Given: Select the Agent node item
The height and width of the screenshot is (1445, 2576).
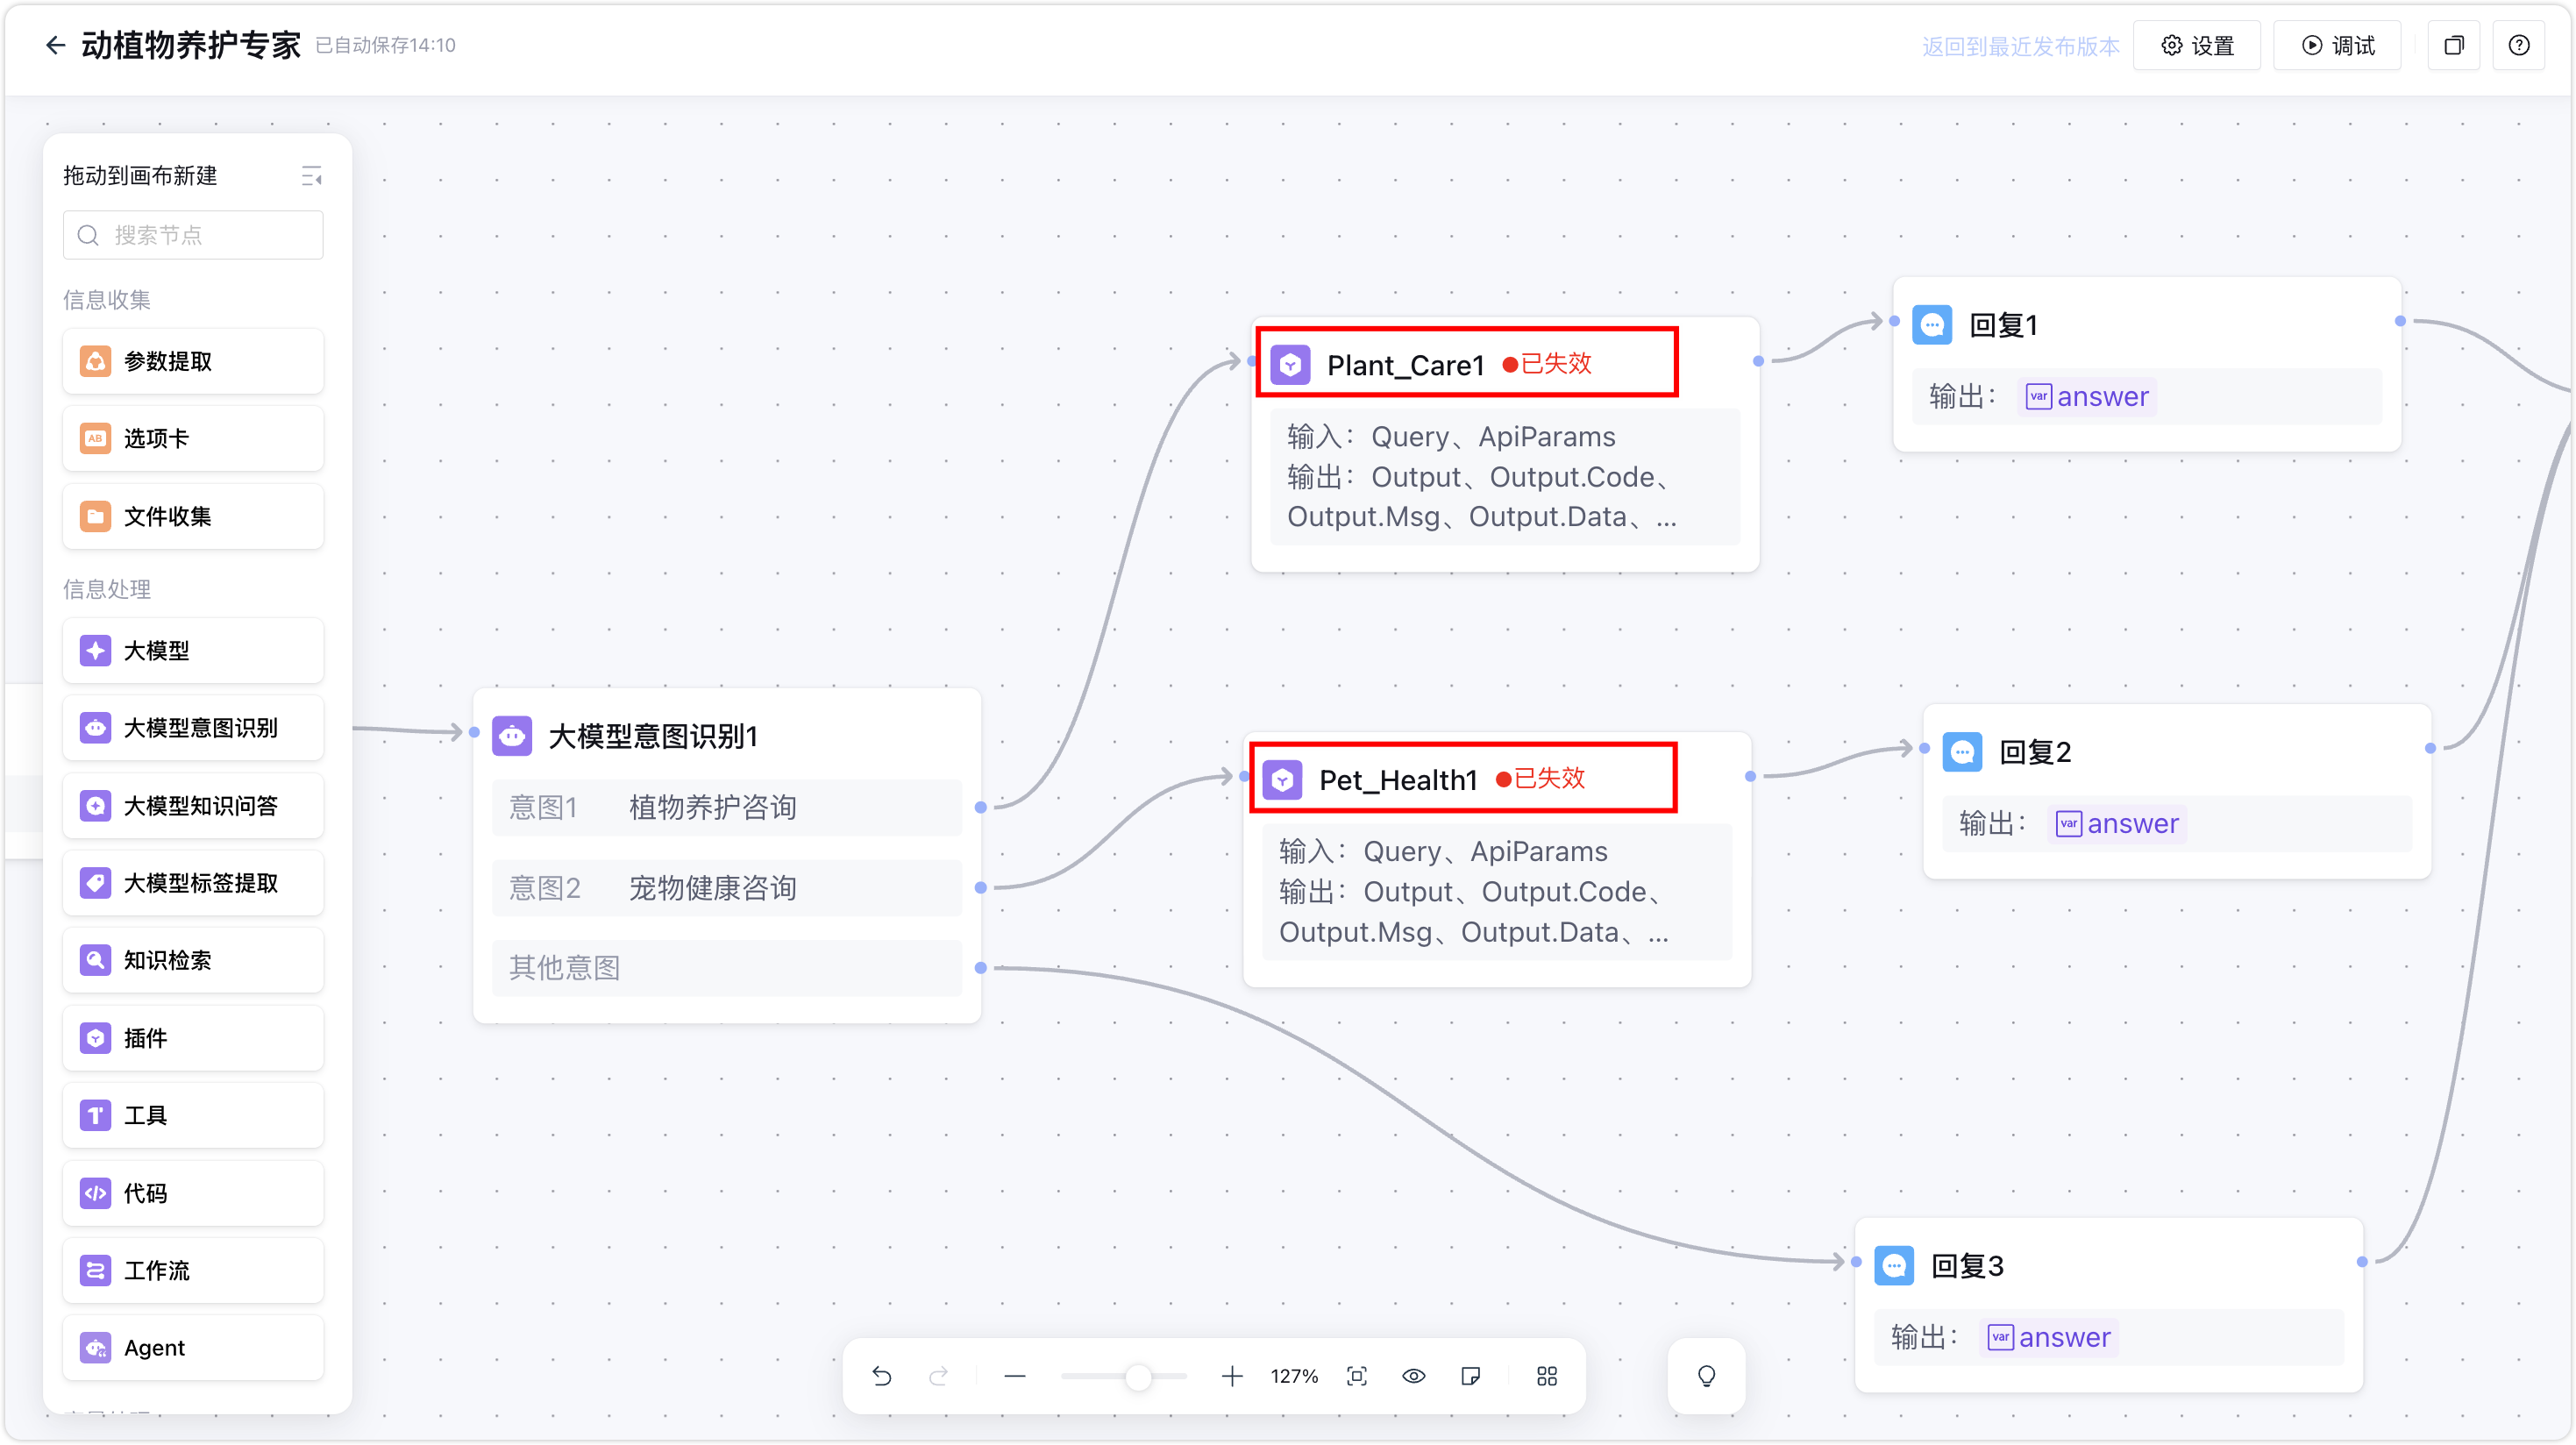Looking at the screenshot, I should coord(193,1347).
